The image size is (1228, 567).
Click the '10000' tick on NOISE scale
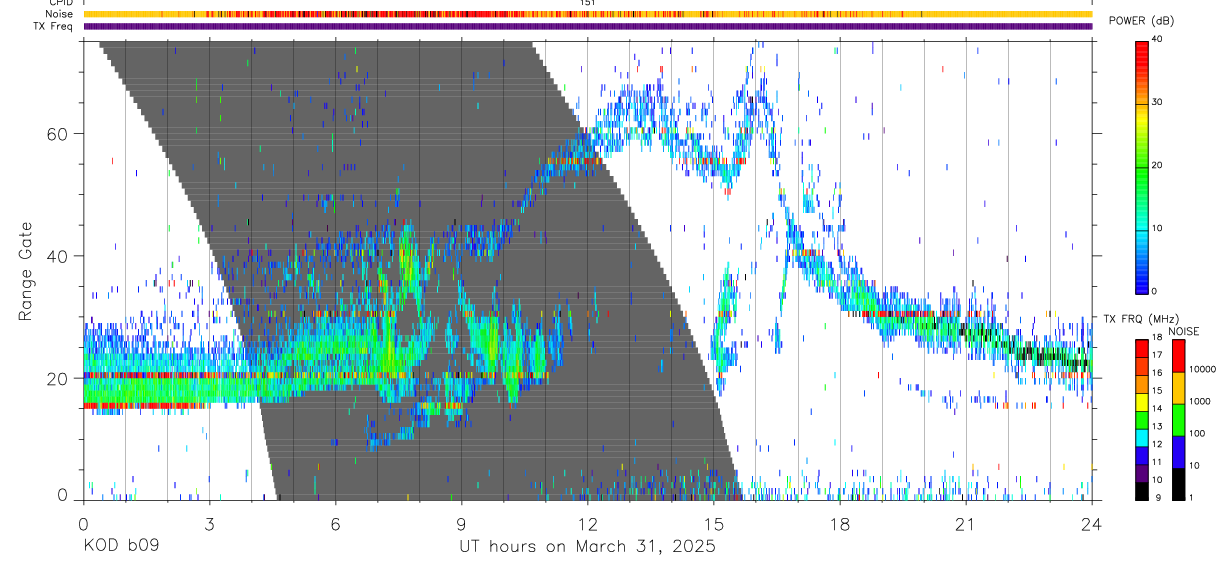[x=1205, y=369]
